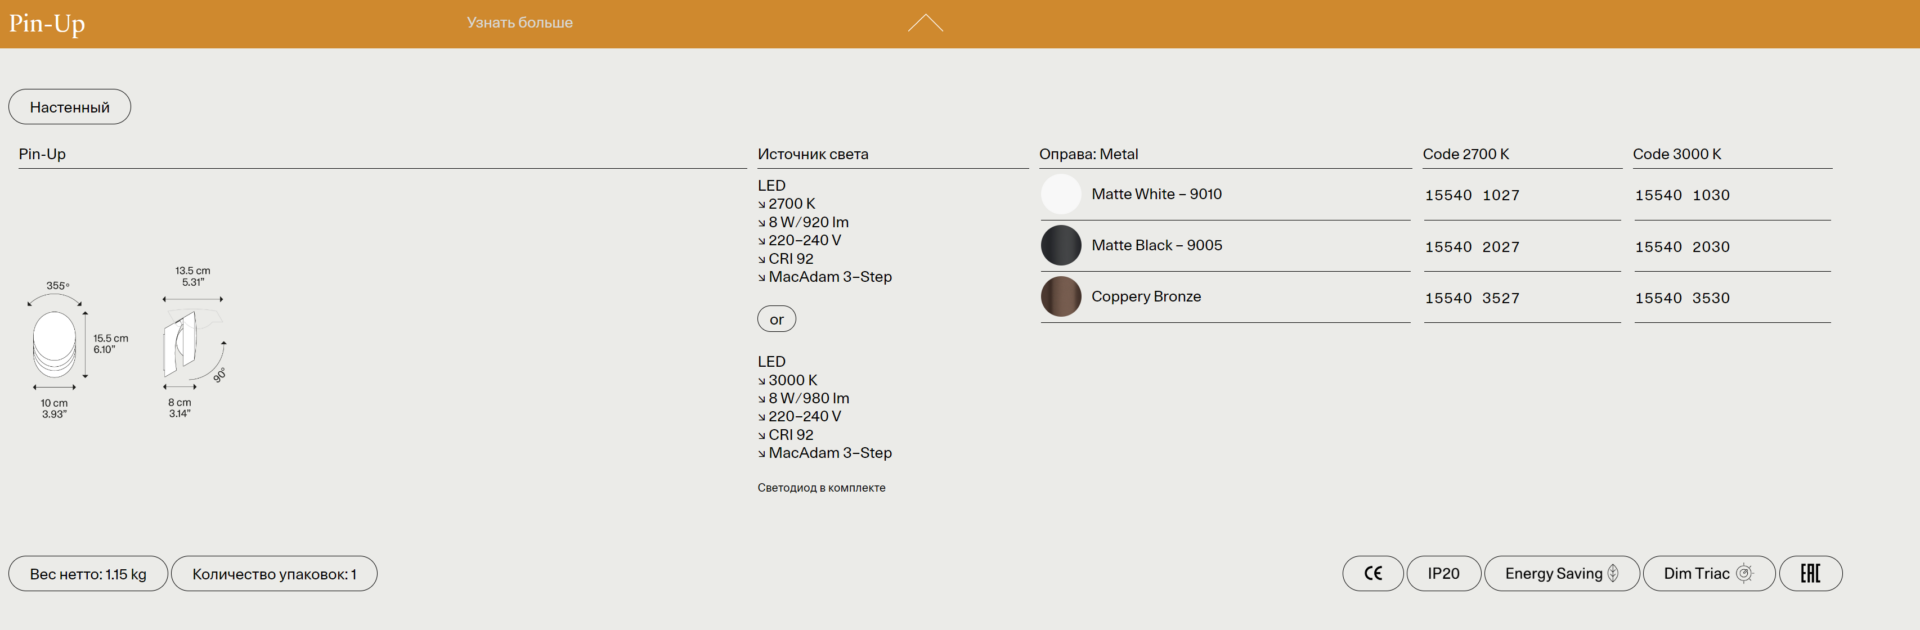1920x630 pixels.
Task: Click code 15540 1027 for Matte White
Action: pos(1472,196)
